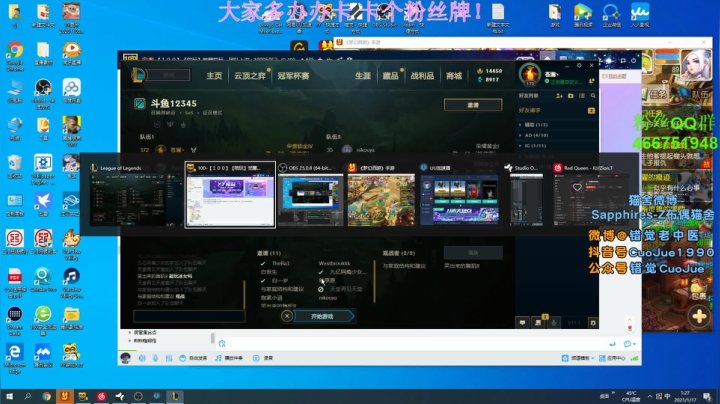Switch to the Red Queen music player thumbnail
720x404 pixels.
tap(591, 195)
